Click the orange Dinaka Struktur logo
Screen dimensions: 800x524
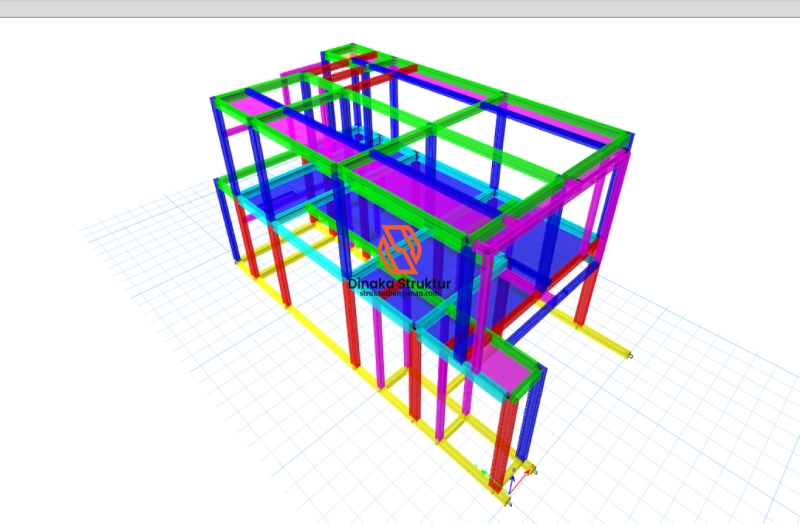click(400, 250)
